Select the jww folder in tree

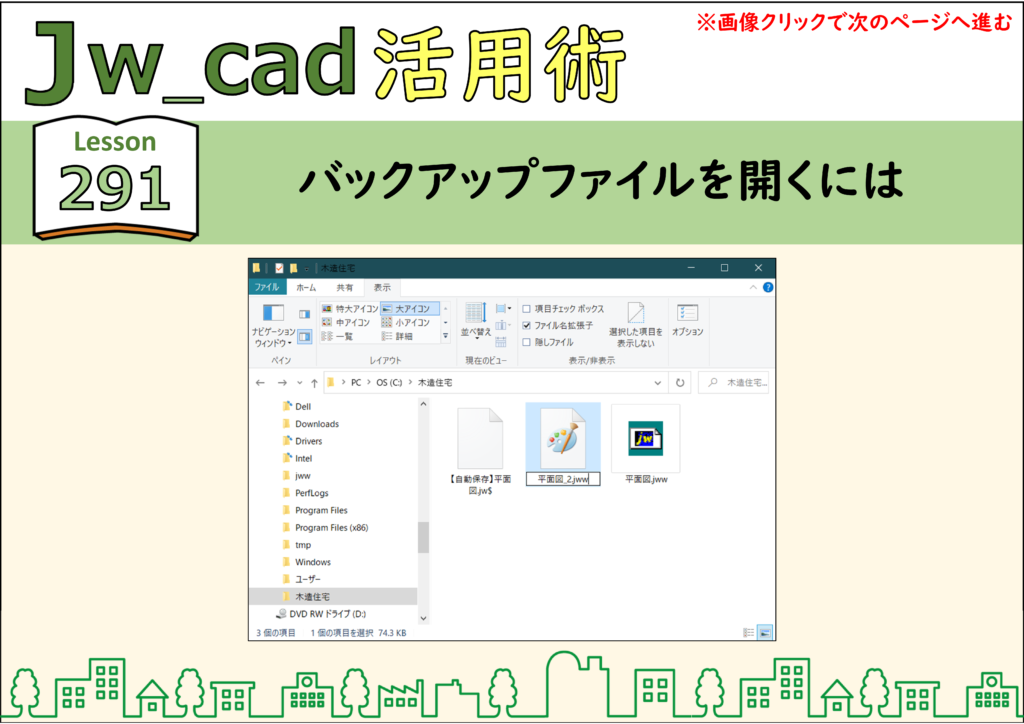(x=296, y=475)
